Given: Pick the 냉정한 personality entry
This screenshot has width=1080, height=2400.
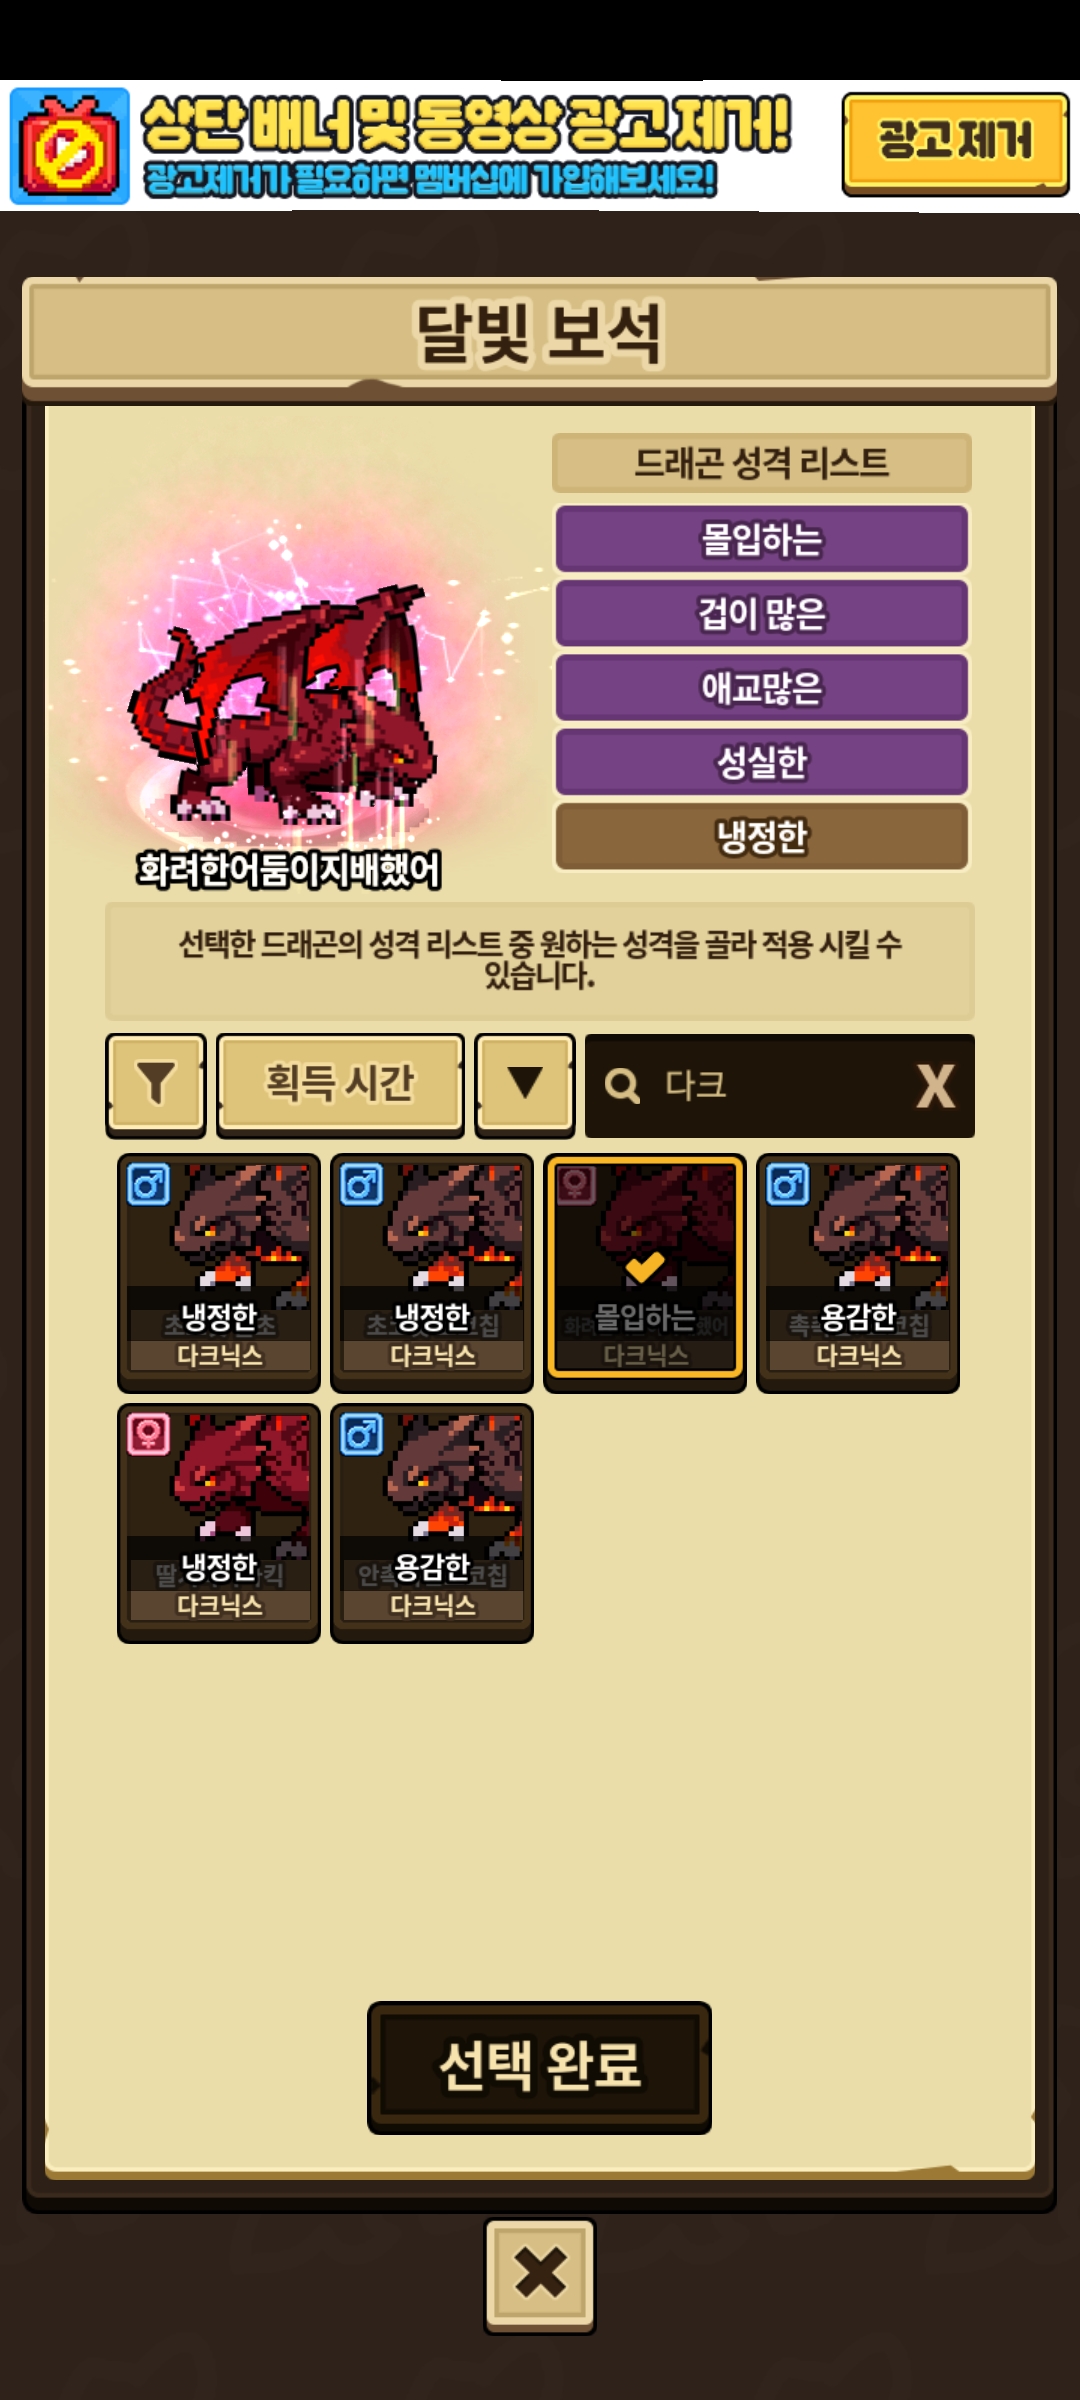Looking at the screenshot, I should tap(762, 837).
